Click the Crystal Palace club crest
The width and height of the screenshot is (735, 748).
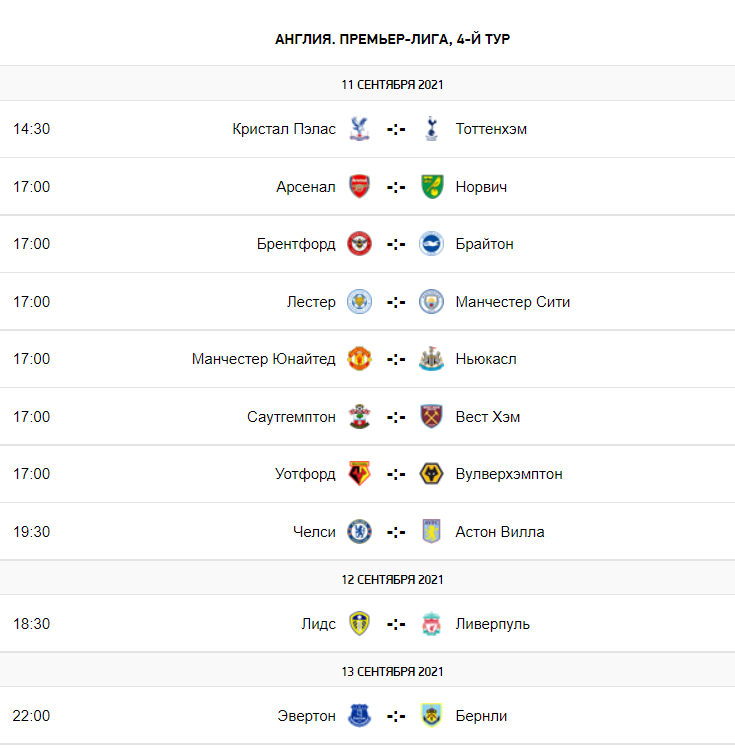[360, 129]
